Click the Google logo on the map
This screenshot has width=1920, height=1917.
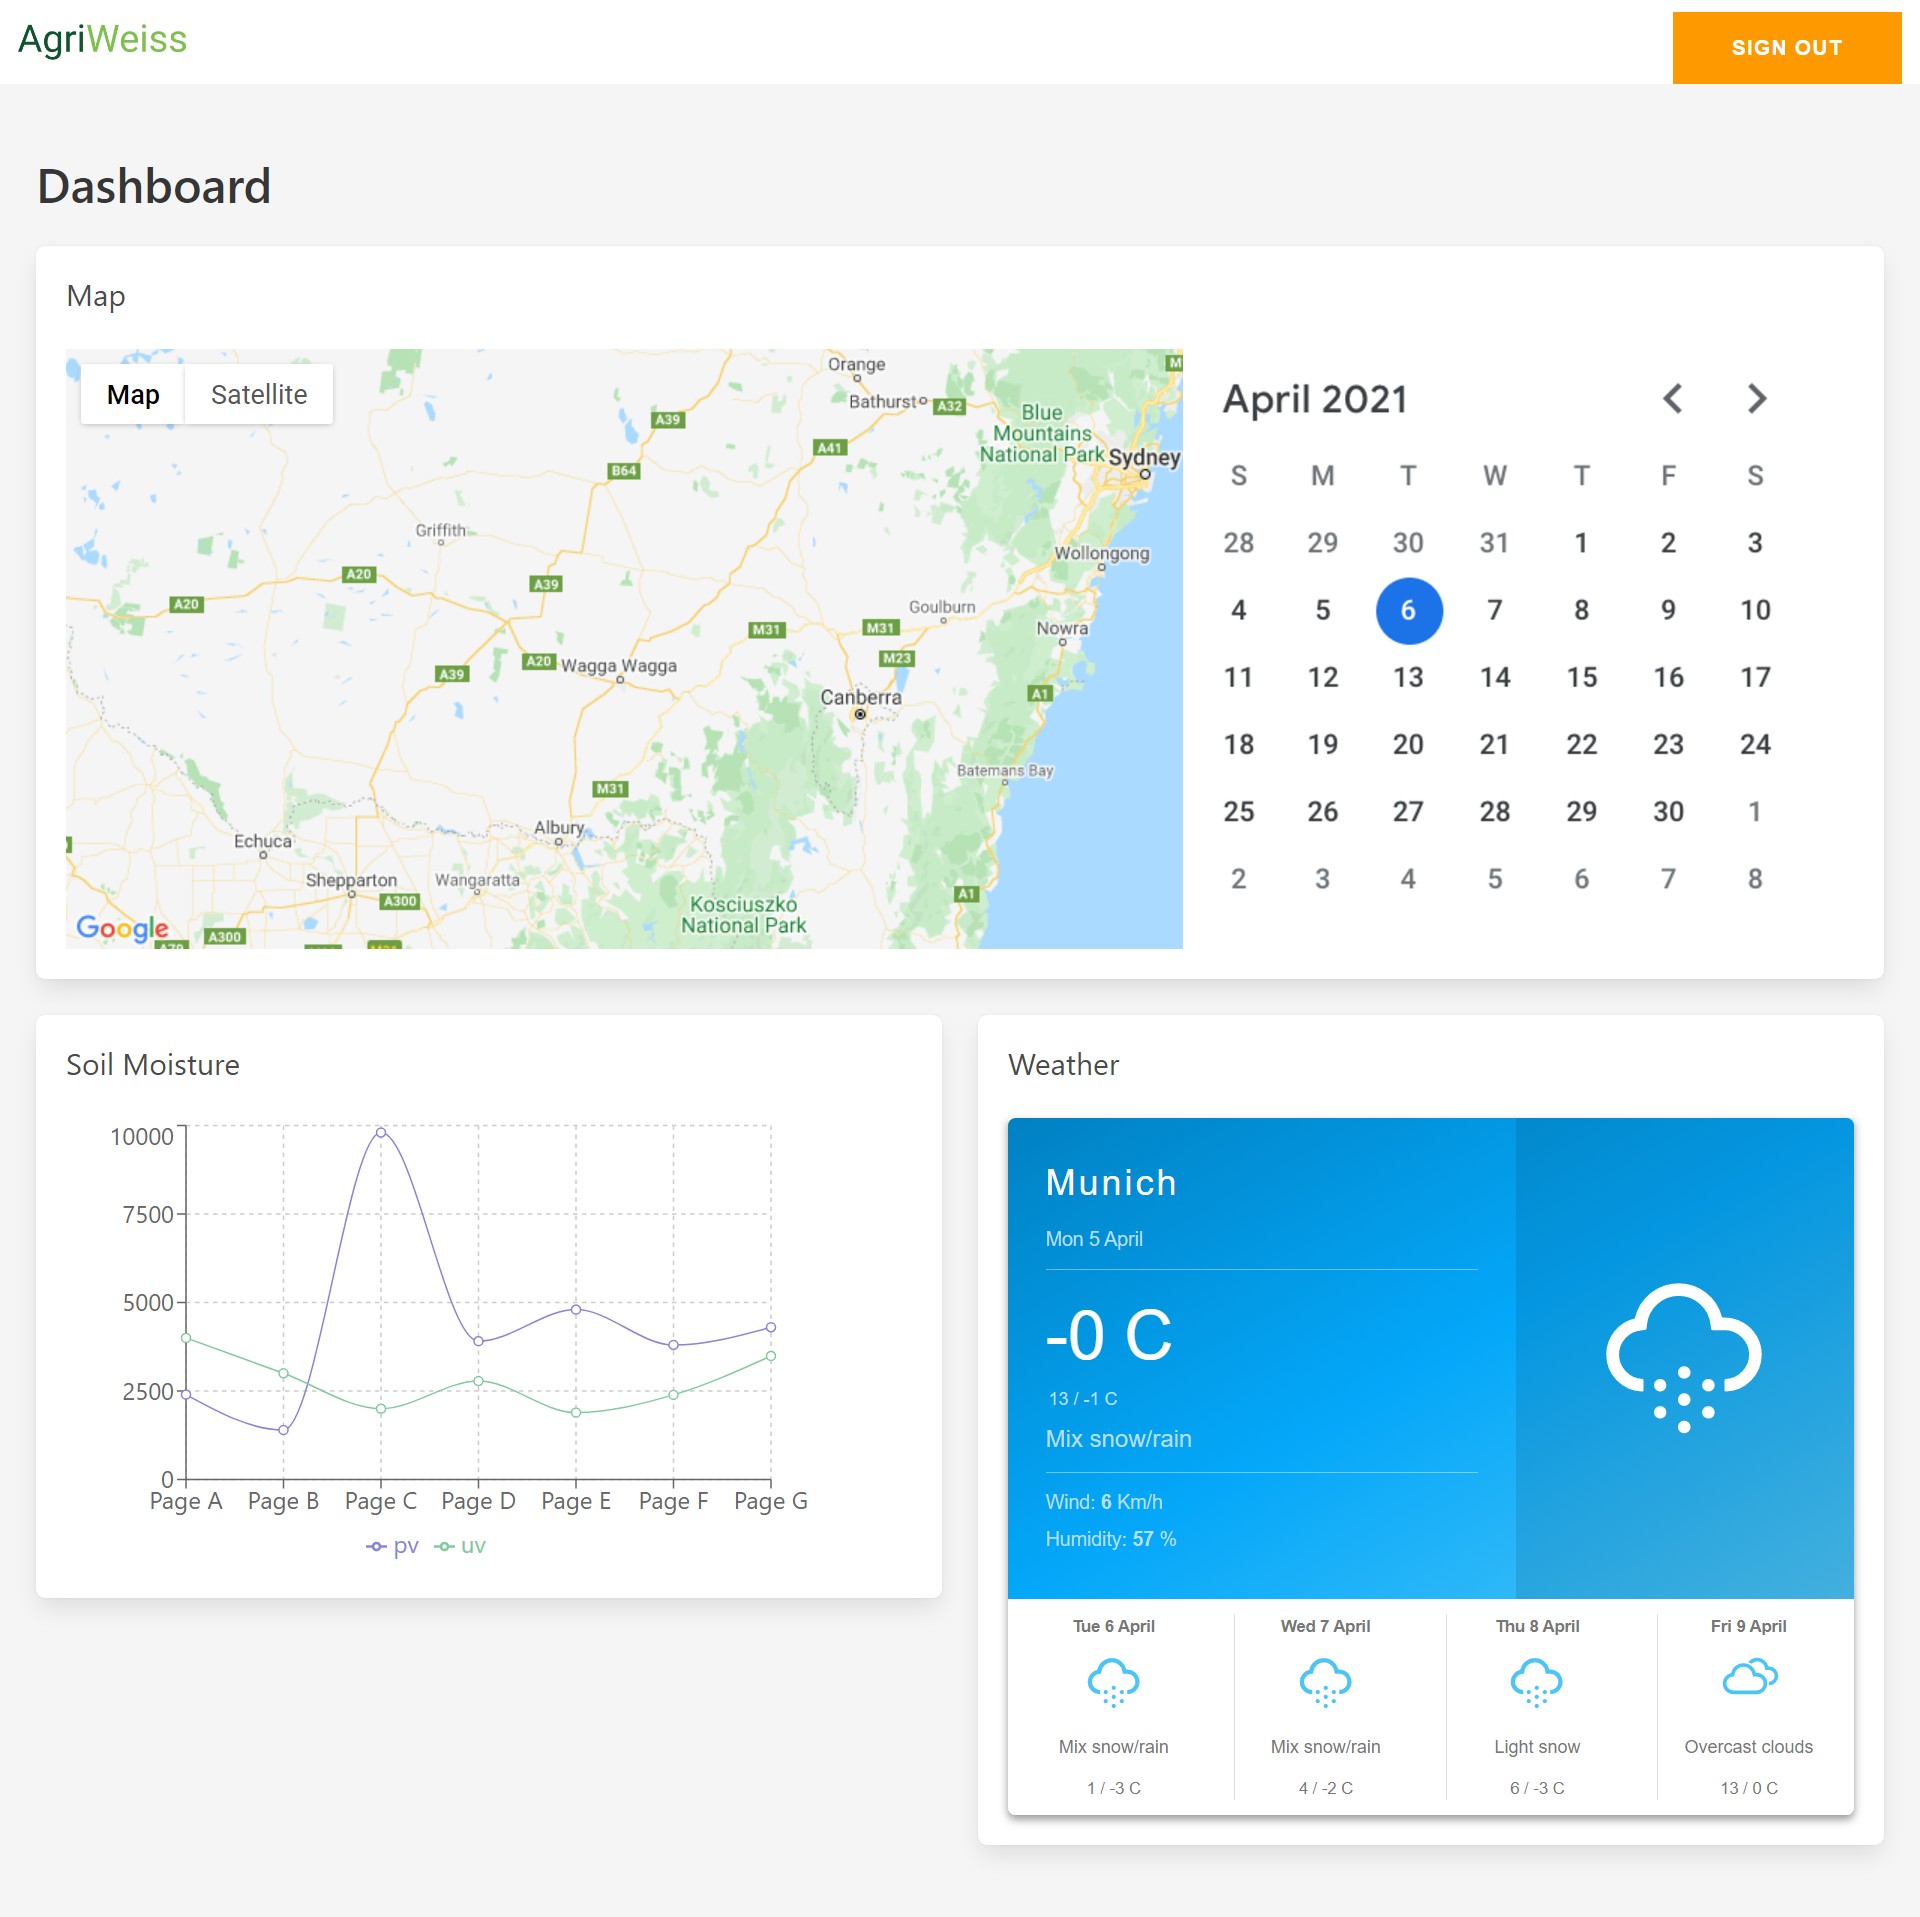tap(122, 928)
